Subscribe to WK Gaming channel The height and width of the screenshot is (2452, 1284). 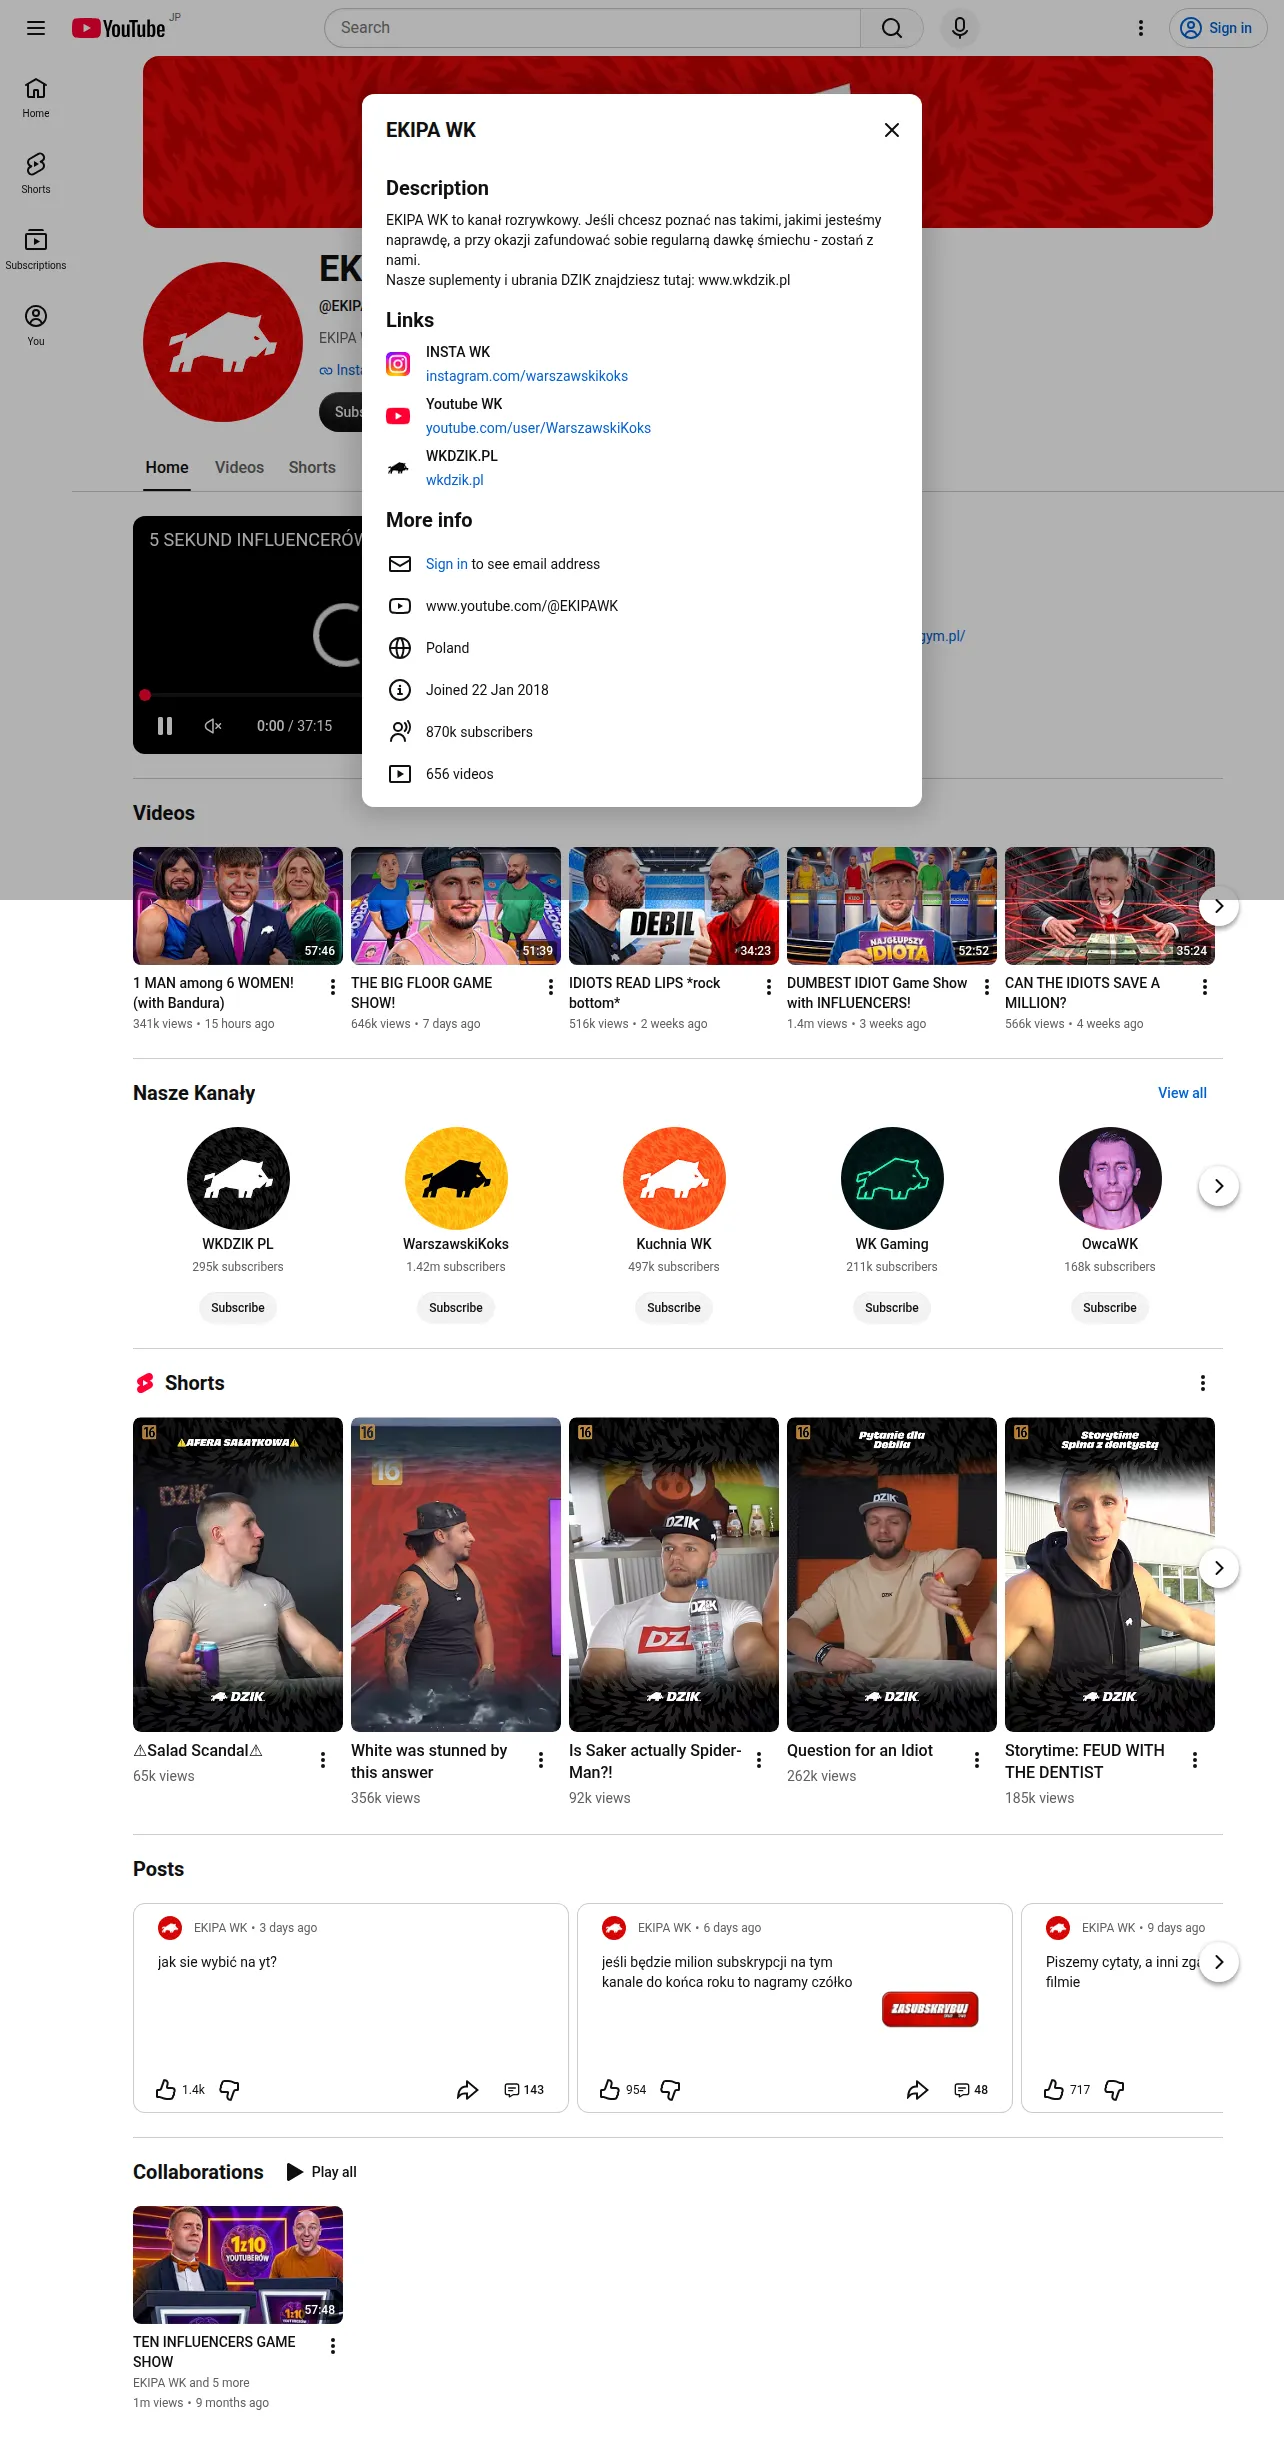[892, 1308]
